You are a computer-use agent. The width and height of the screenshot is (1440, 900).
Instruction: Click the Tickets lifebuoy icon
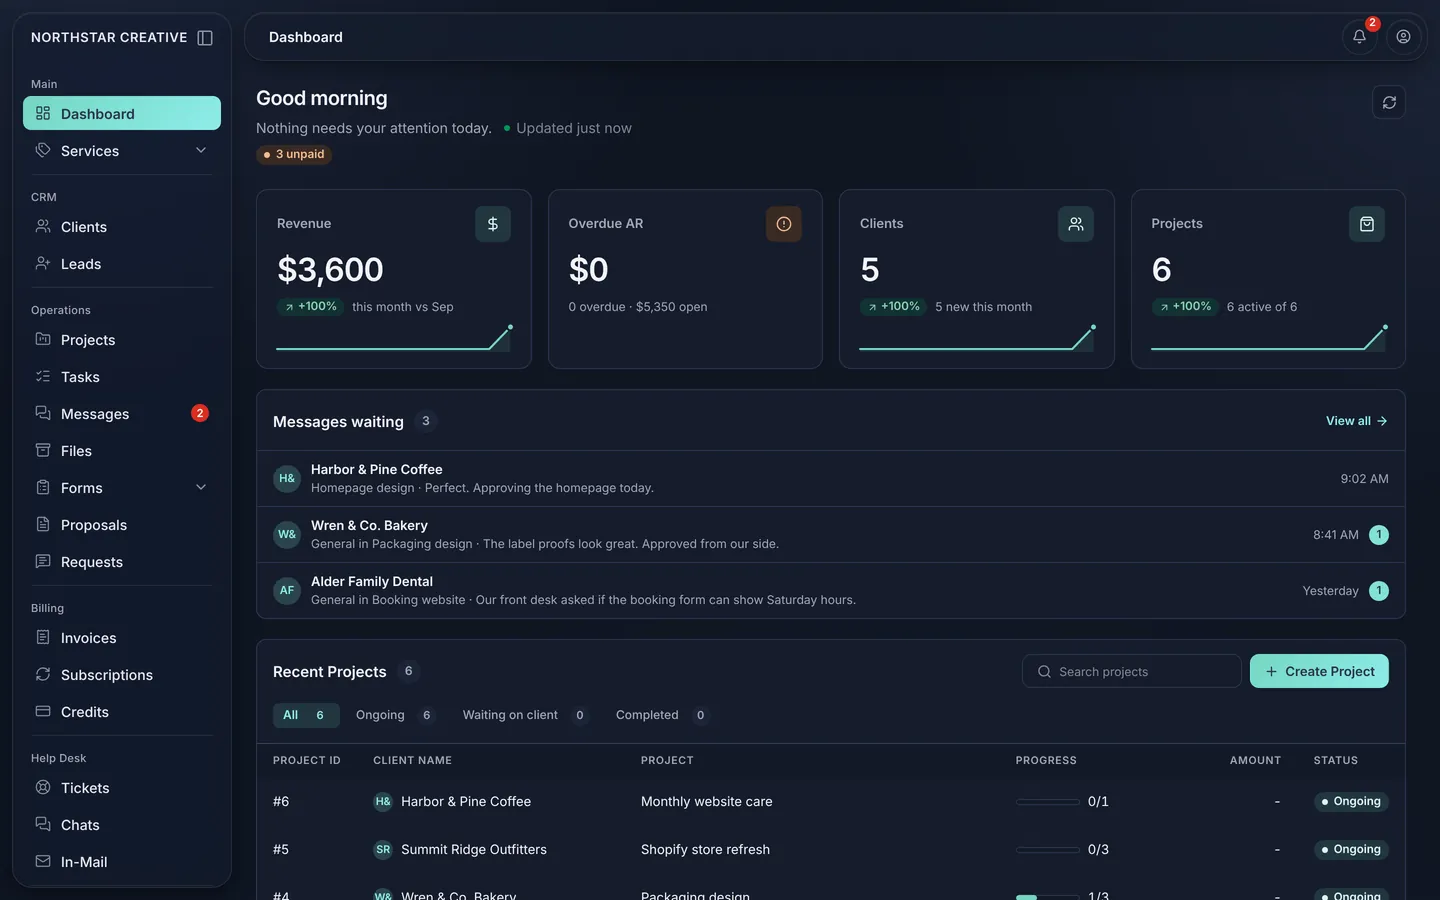(x=43, y=788)
